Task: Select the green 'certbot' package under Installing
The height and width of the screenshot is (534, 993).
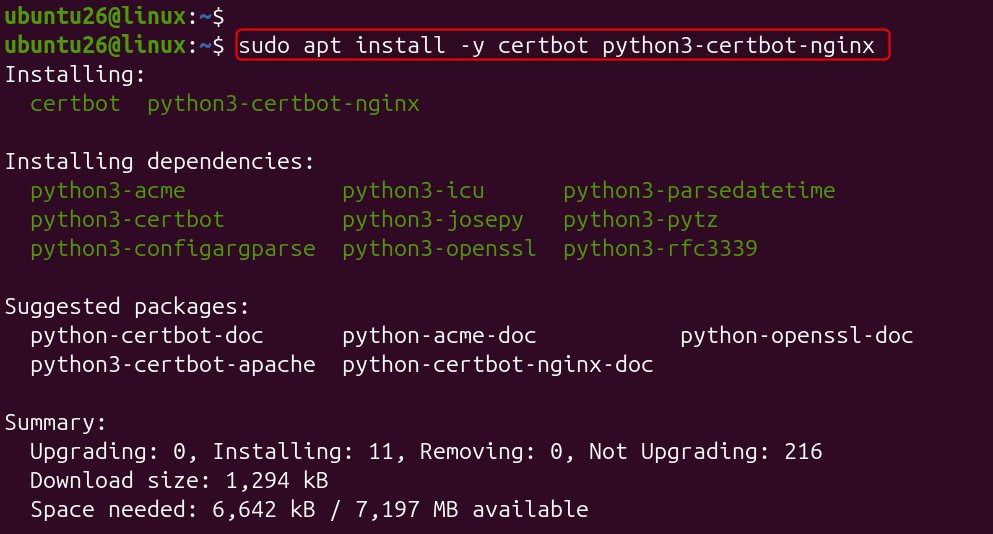Action: tap(75, 104)
